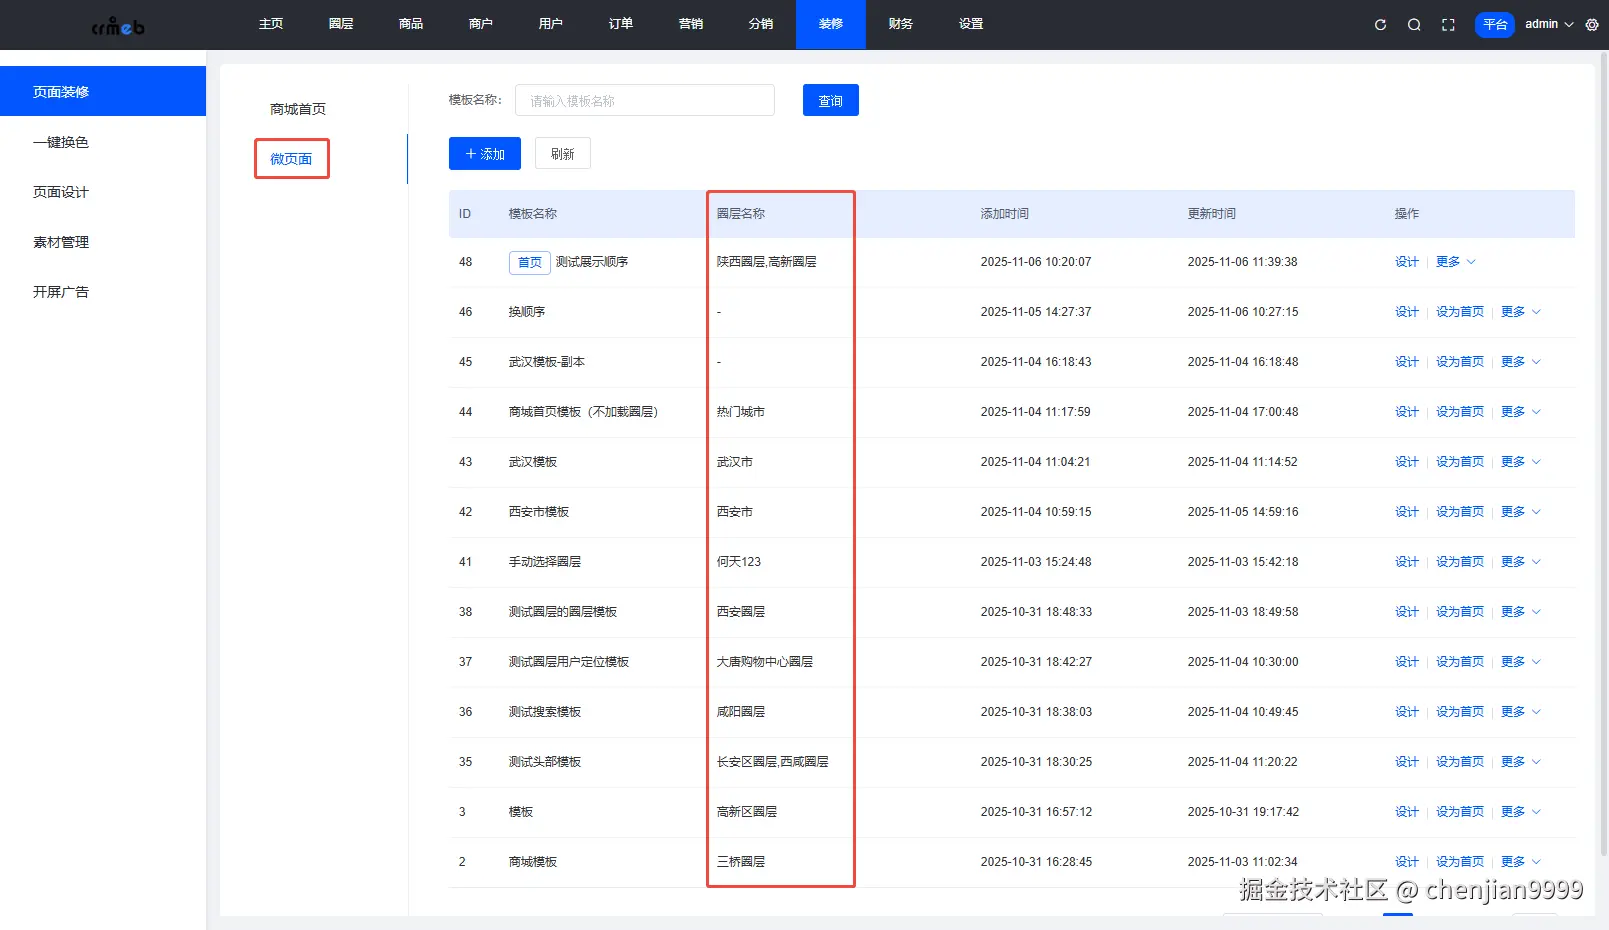Toggle fullscreen mode icon
The image size is (1609, 930).
tap(1448, 25)
